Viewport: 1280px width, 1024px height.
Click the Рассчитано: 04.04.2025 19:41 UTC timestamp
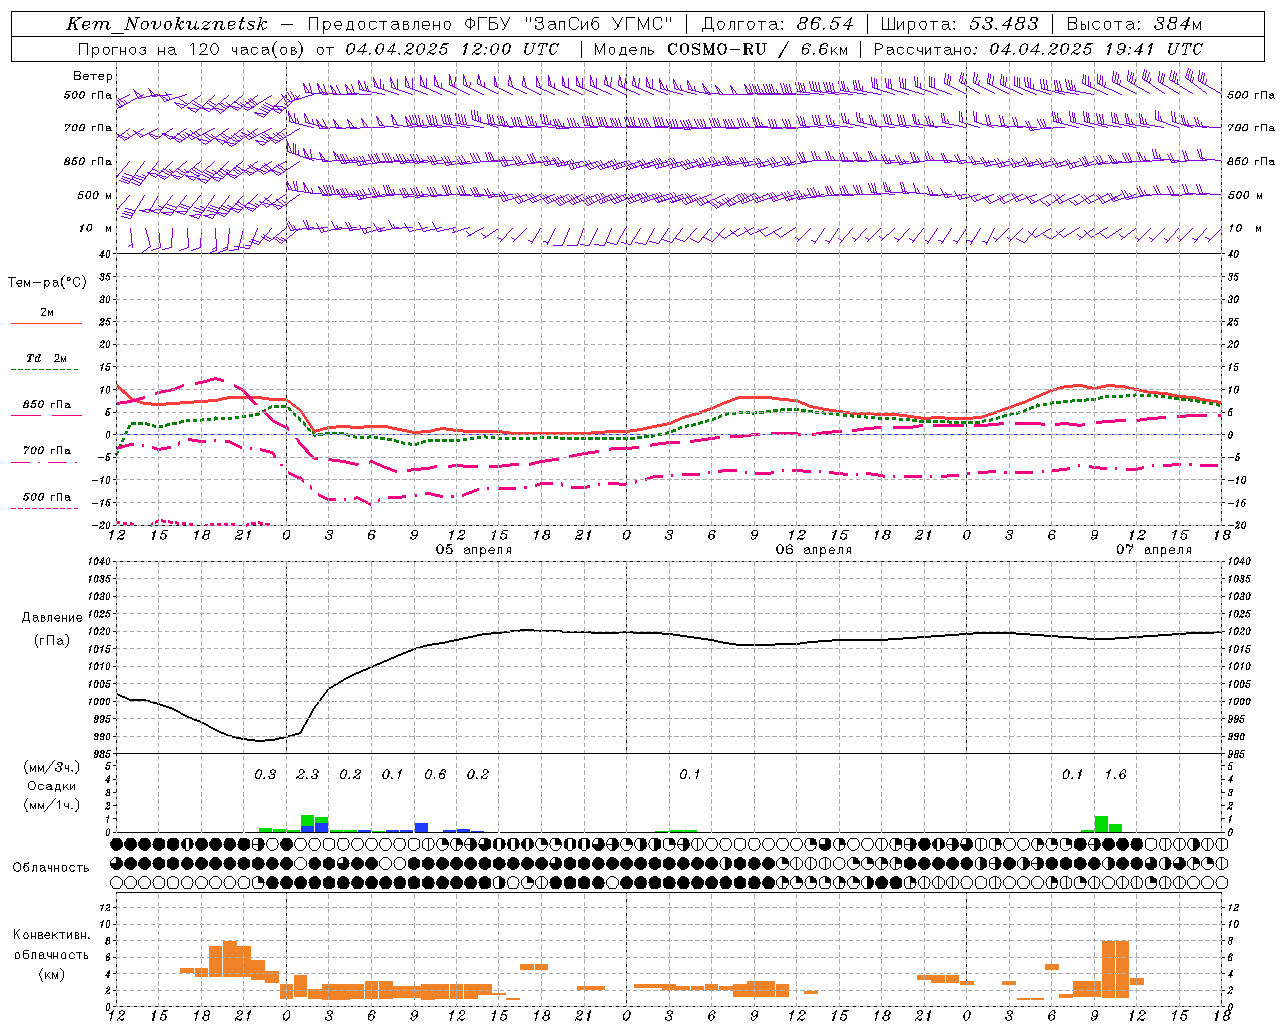coord(1038,49)
